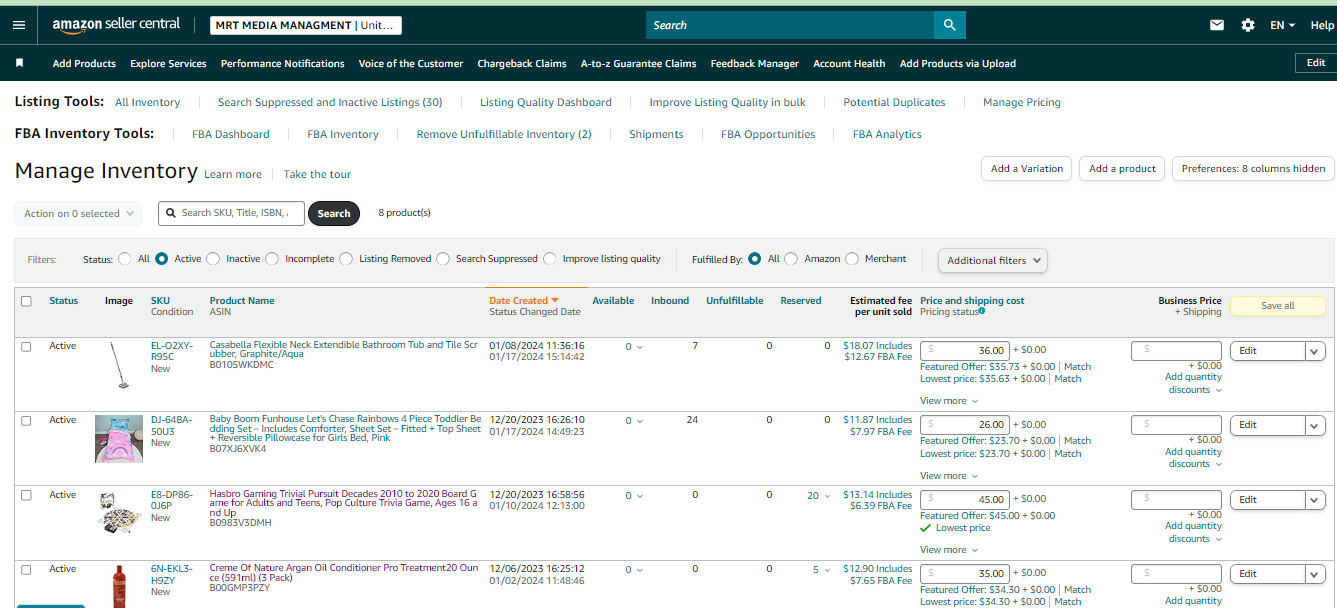Open Account Health menu item
The height and width of the screenshot is (608, 1337).
(849, 63)
